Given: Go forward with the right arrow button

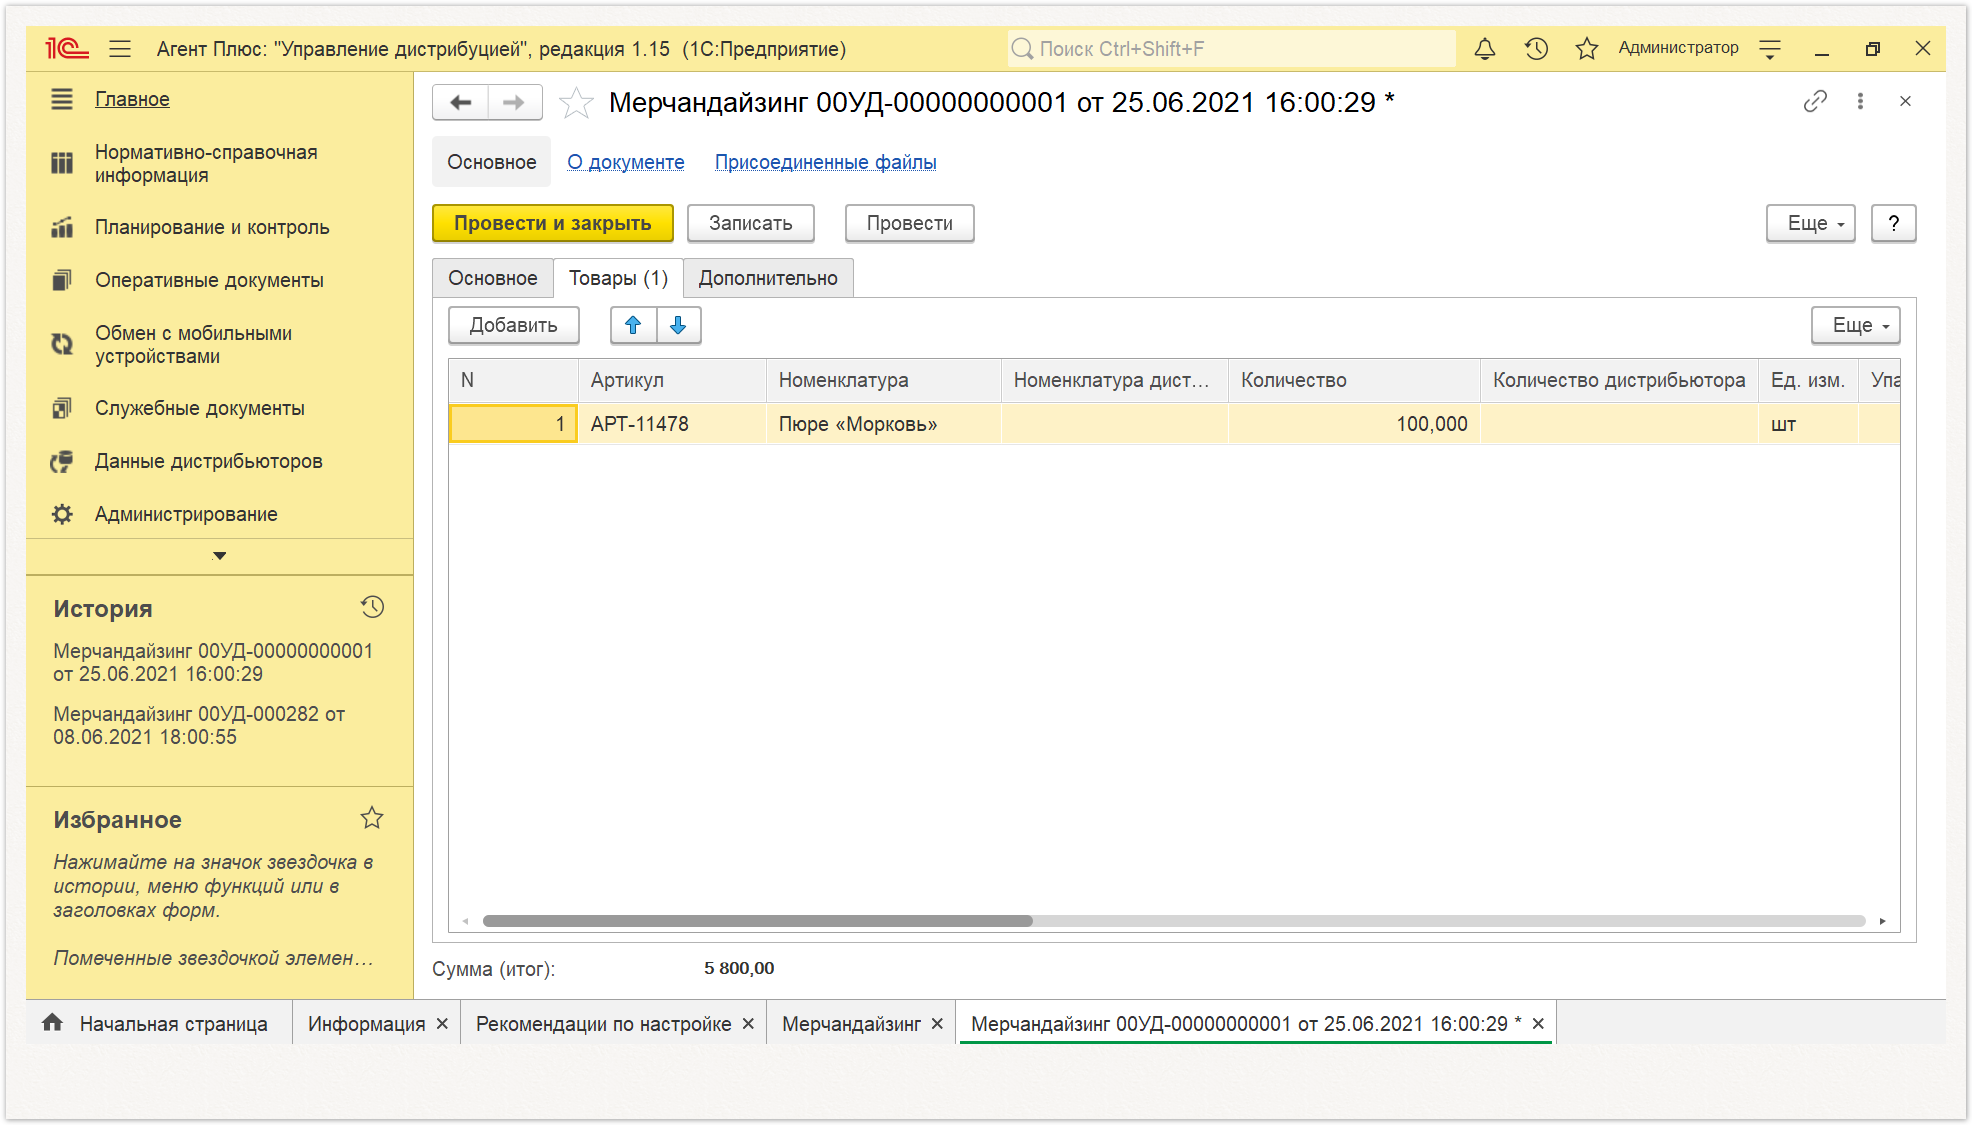Looking at the screenshot, I should click(515, 102).
